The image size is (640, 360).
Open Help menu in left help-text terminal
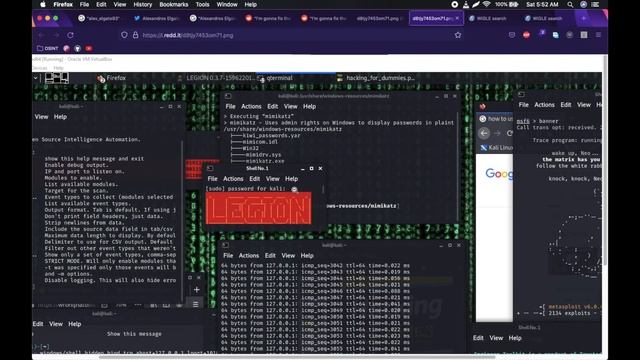60,116
